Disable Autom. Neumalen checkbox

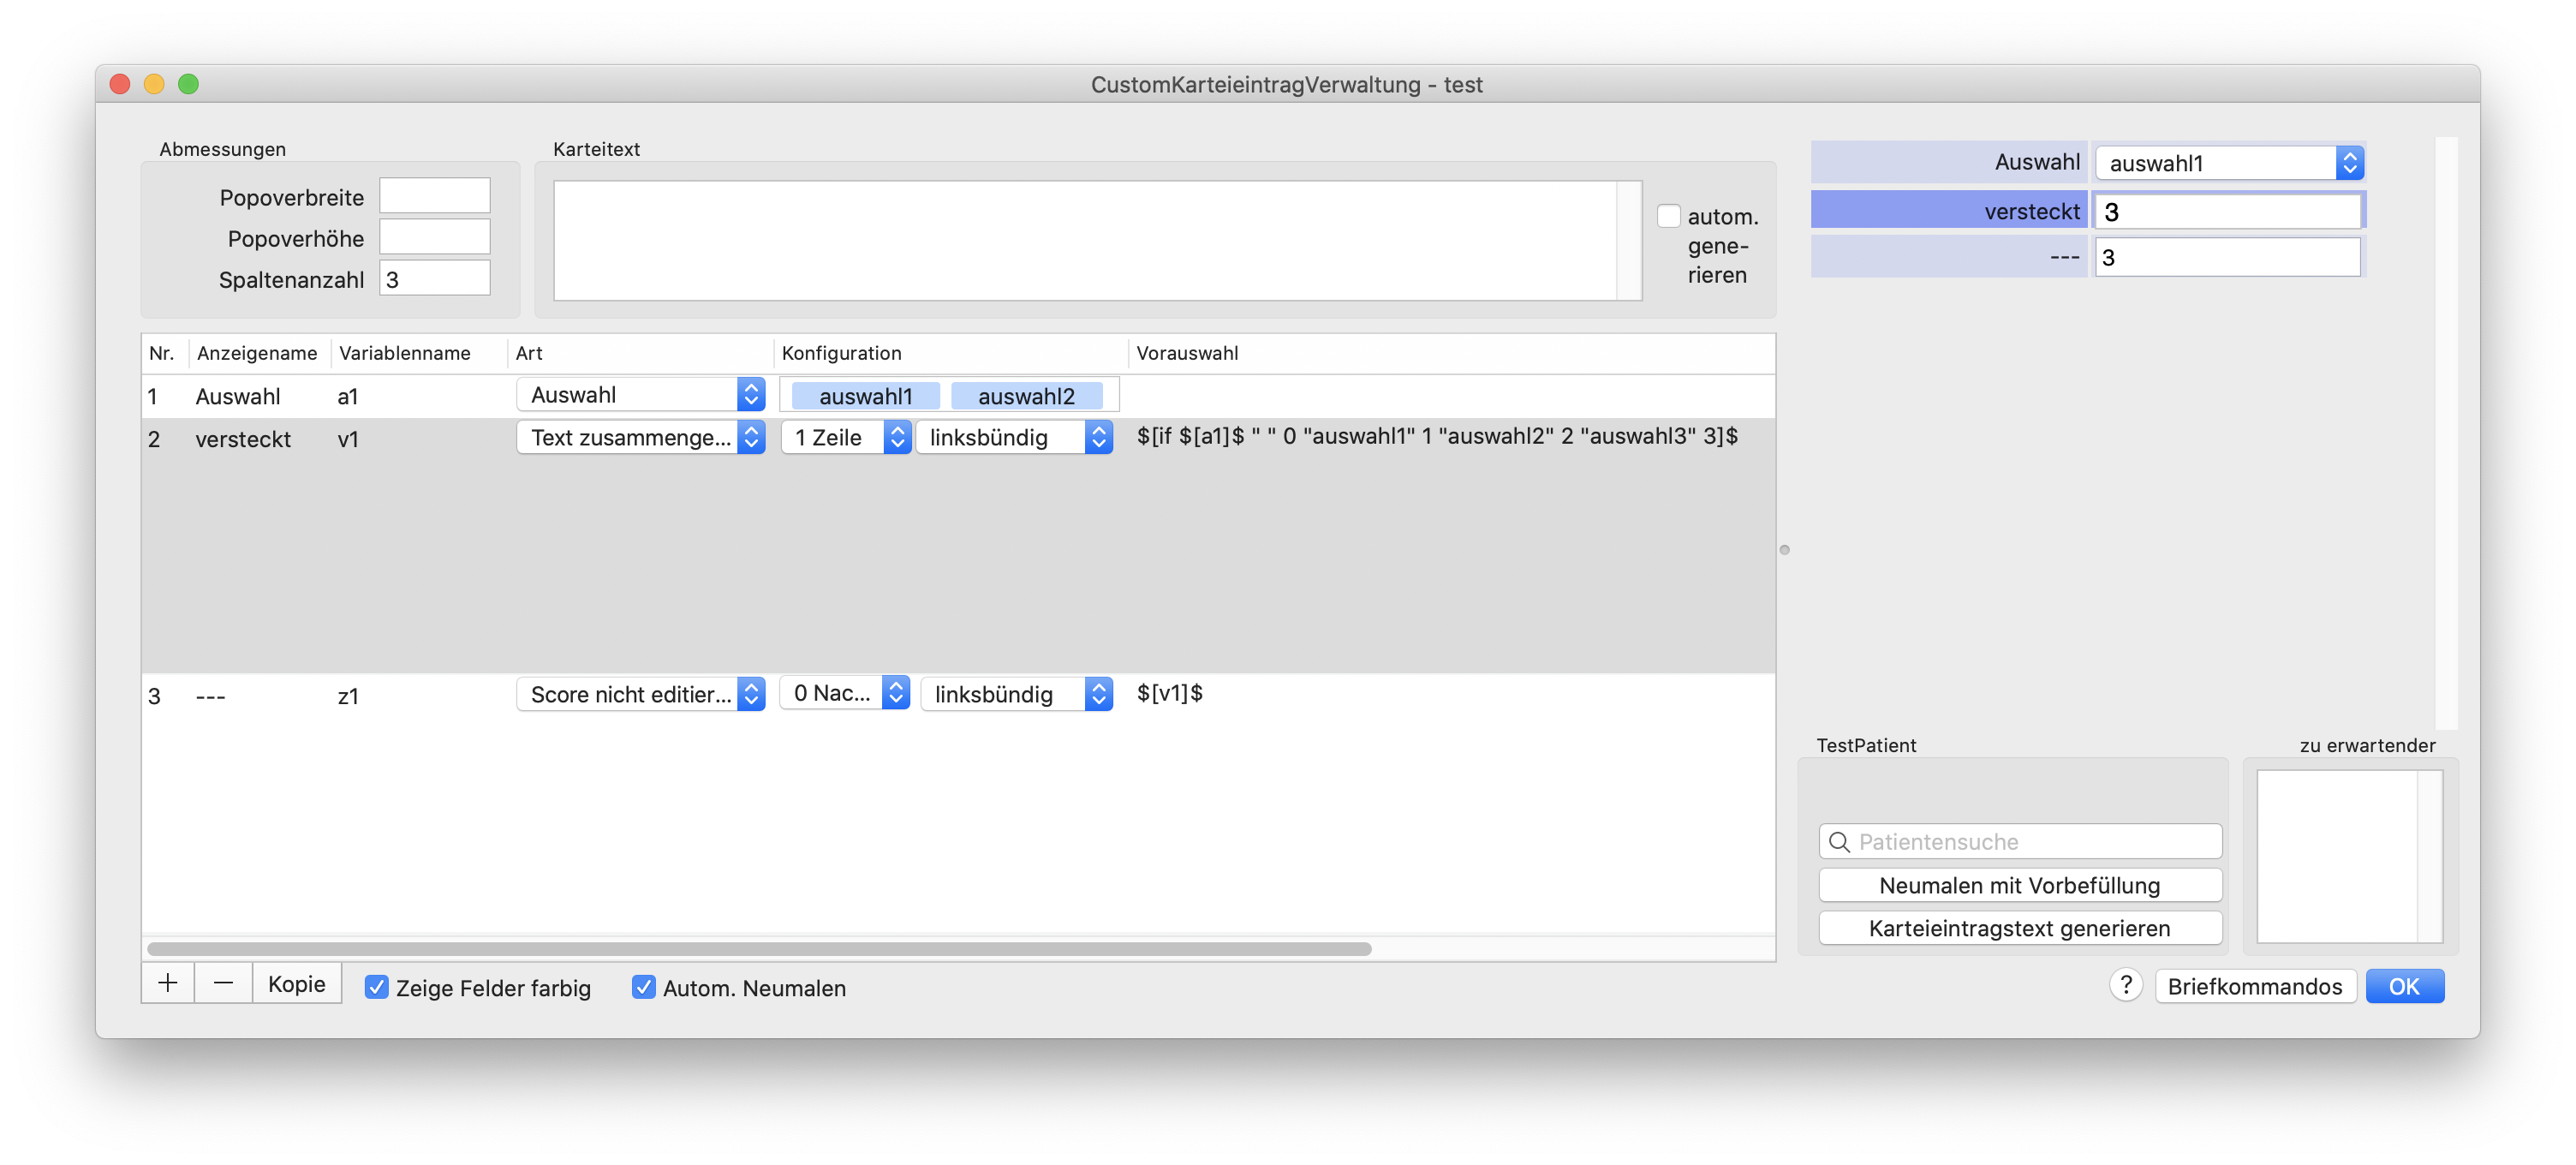click(644, 988)
